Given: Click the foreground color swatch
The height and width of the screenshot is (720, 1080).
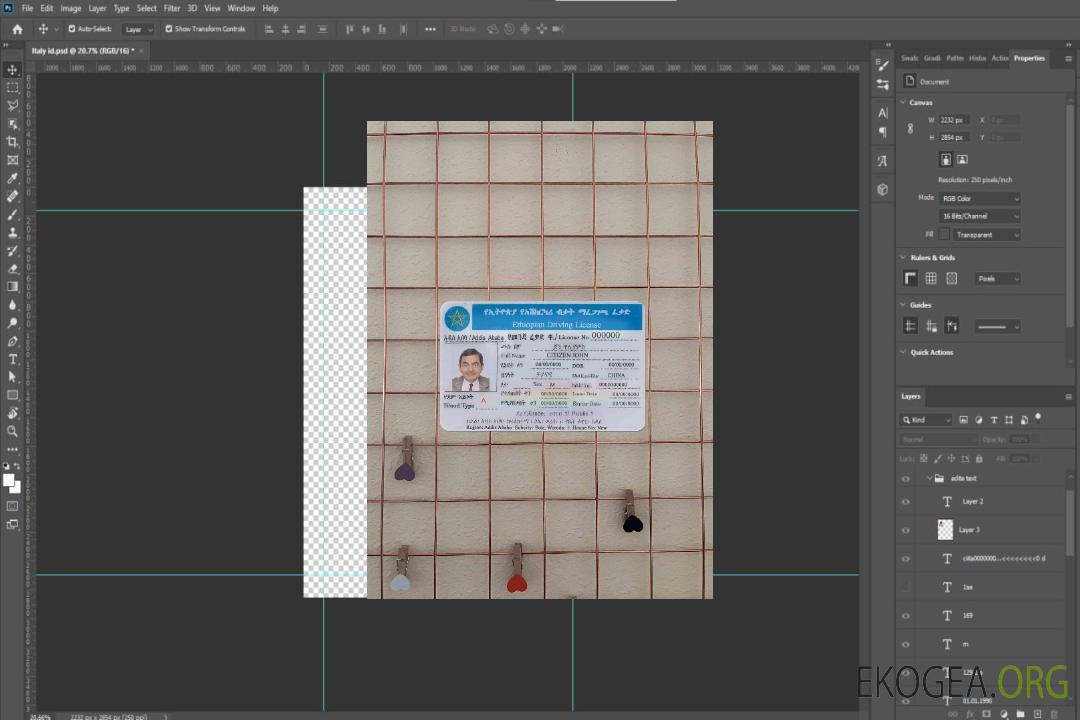Looking at the screenshot, I should click(x=9, y=480).
